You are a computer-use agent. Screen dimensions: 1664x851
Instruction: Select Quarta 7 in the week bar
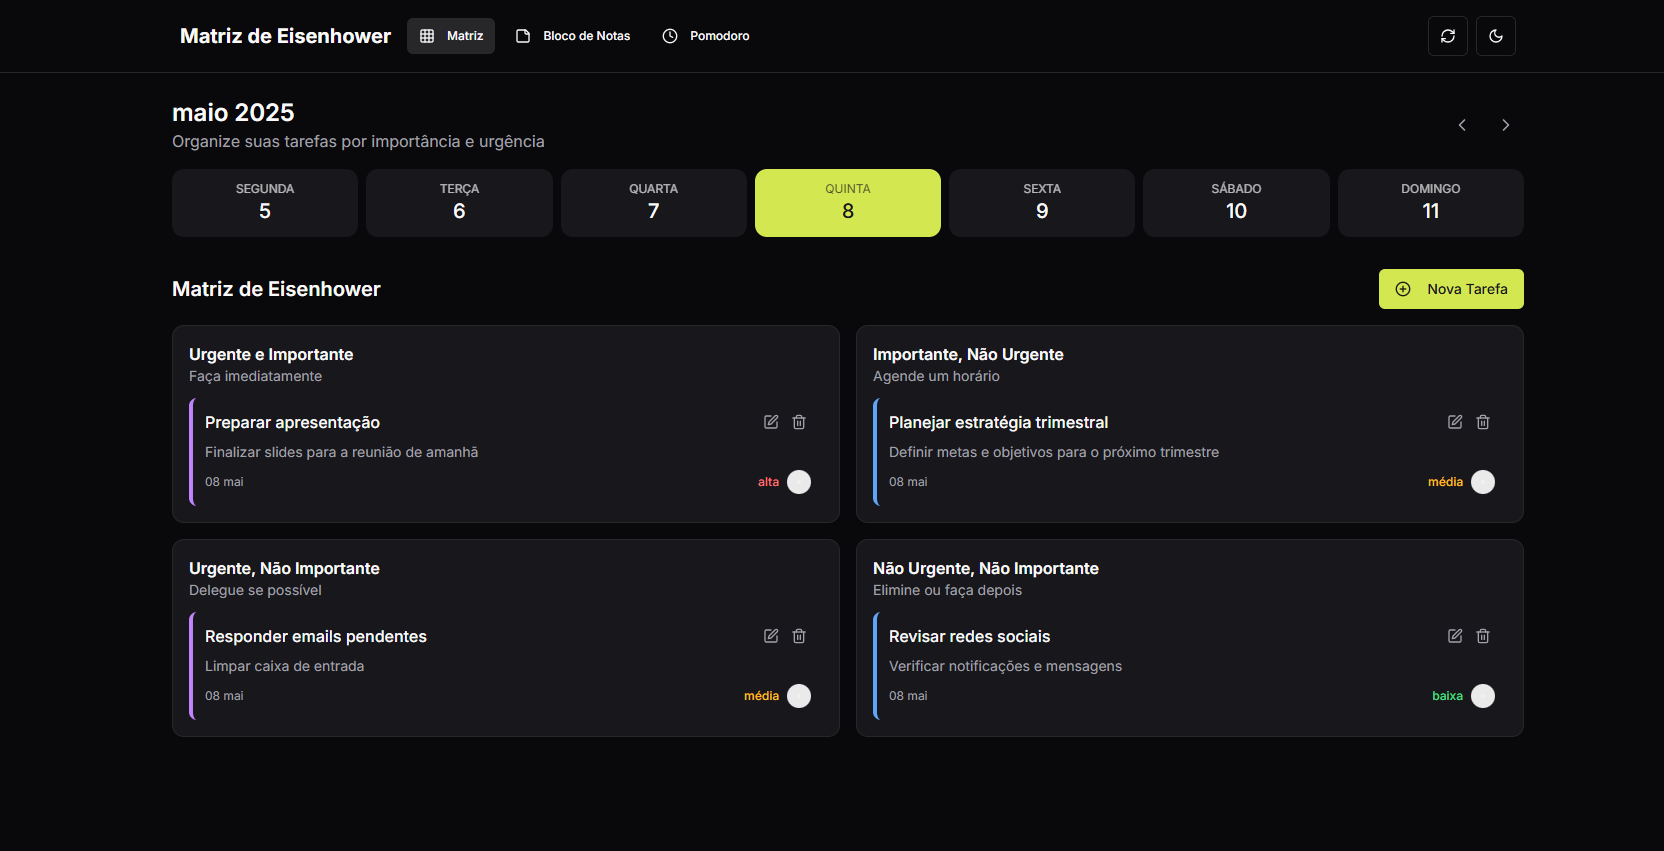click(653, 203)
